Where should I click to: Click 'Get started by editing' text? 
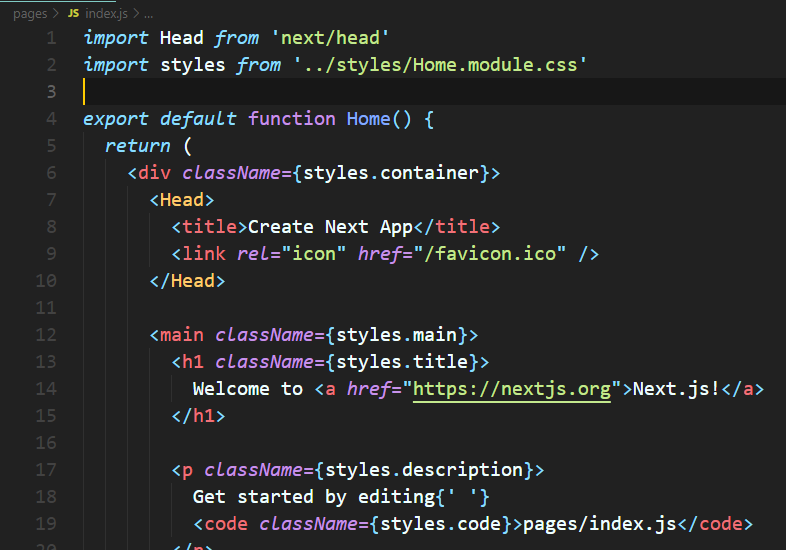pos(314,497)
